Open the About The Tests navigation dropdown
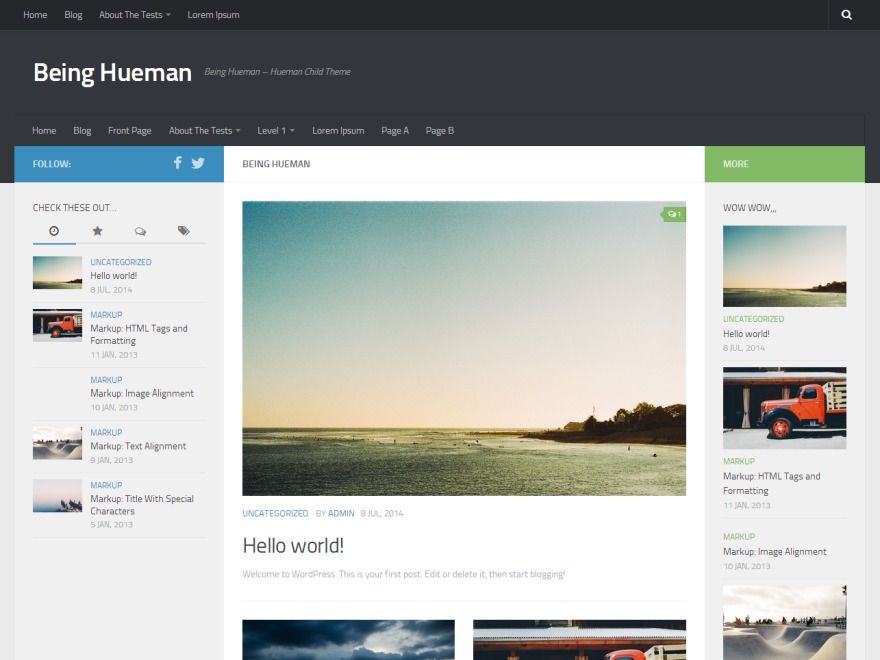The image size is (880, 660). [202, 130]
